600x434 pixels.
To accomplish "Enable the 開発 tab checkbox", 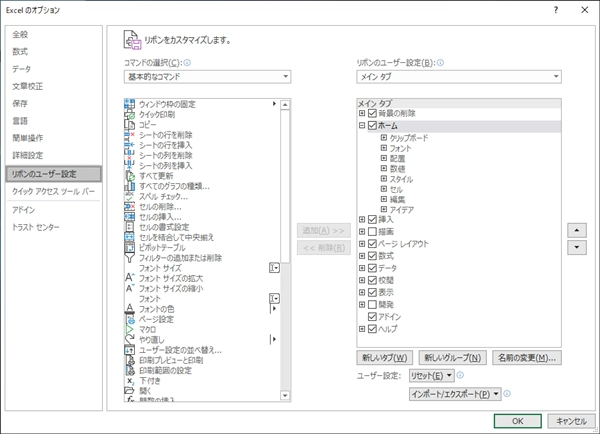I will click(372, 305).
